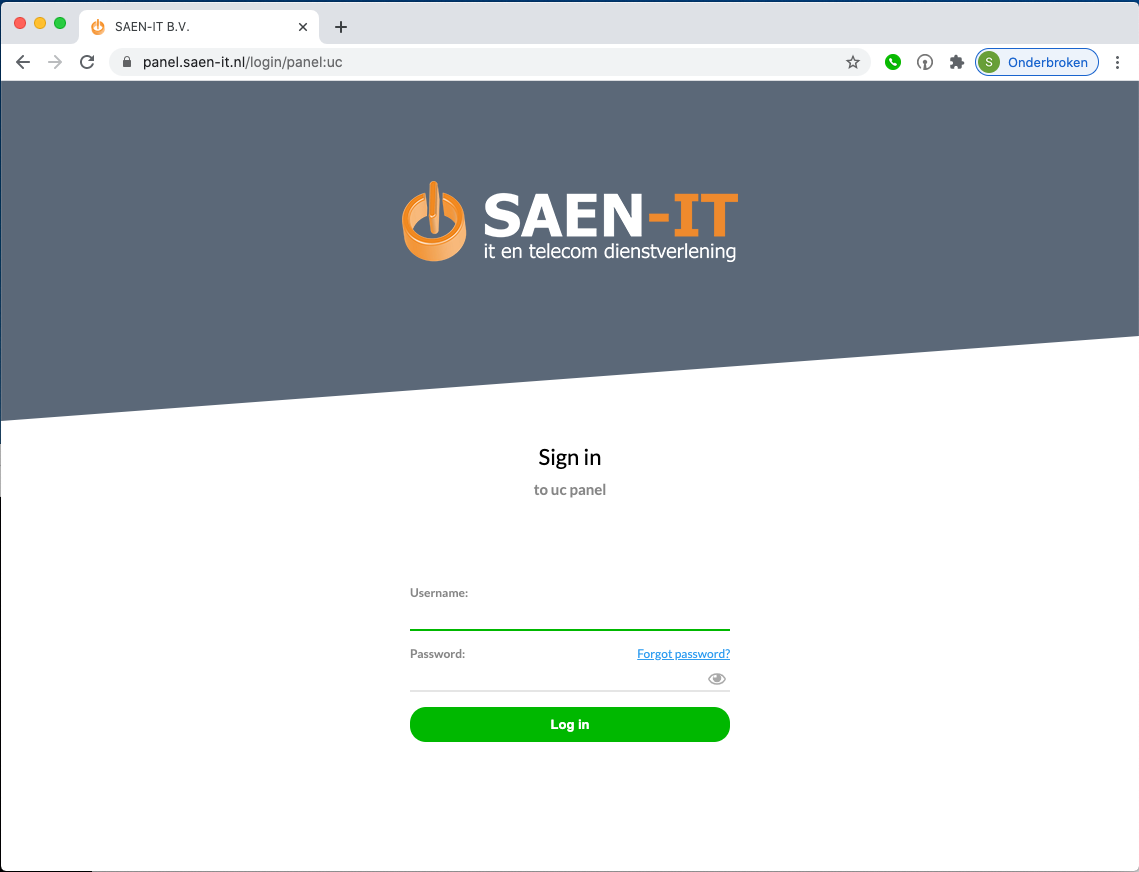Focus the Username input field

click(x=570, y=616)
